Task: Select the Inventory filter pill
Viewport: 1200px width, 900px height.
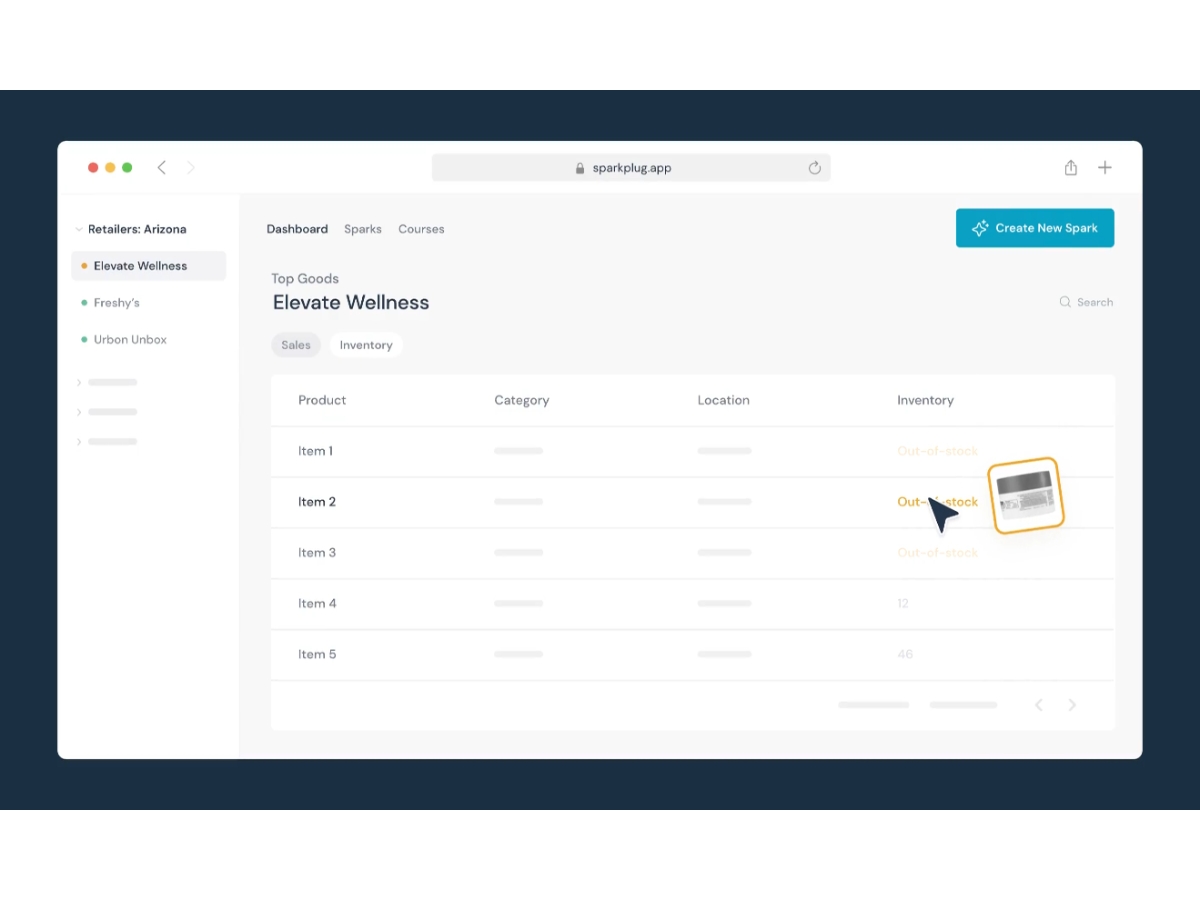Action: click(x=366, y=345)
